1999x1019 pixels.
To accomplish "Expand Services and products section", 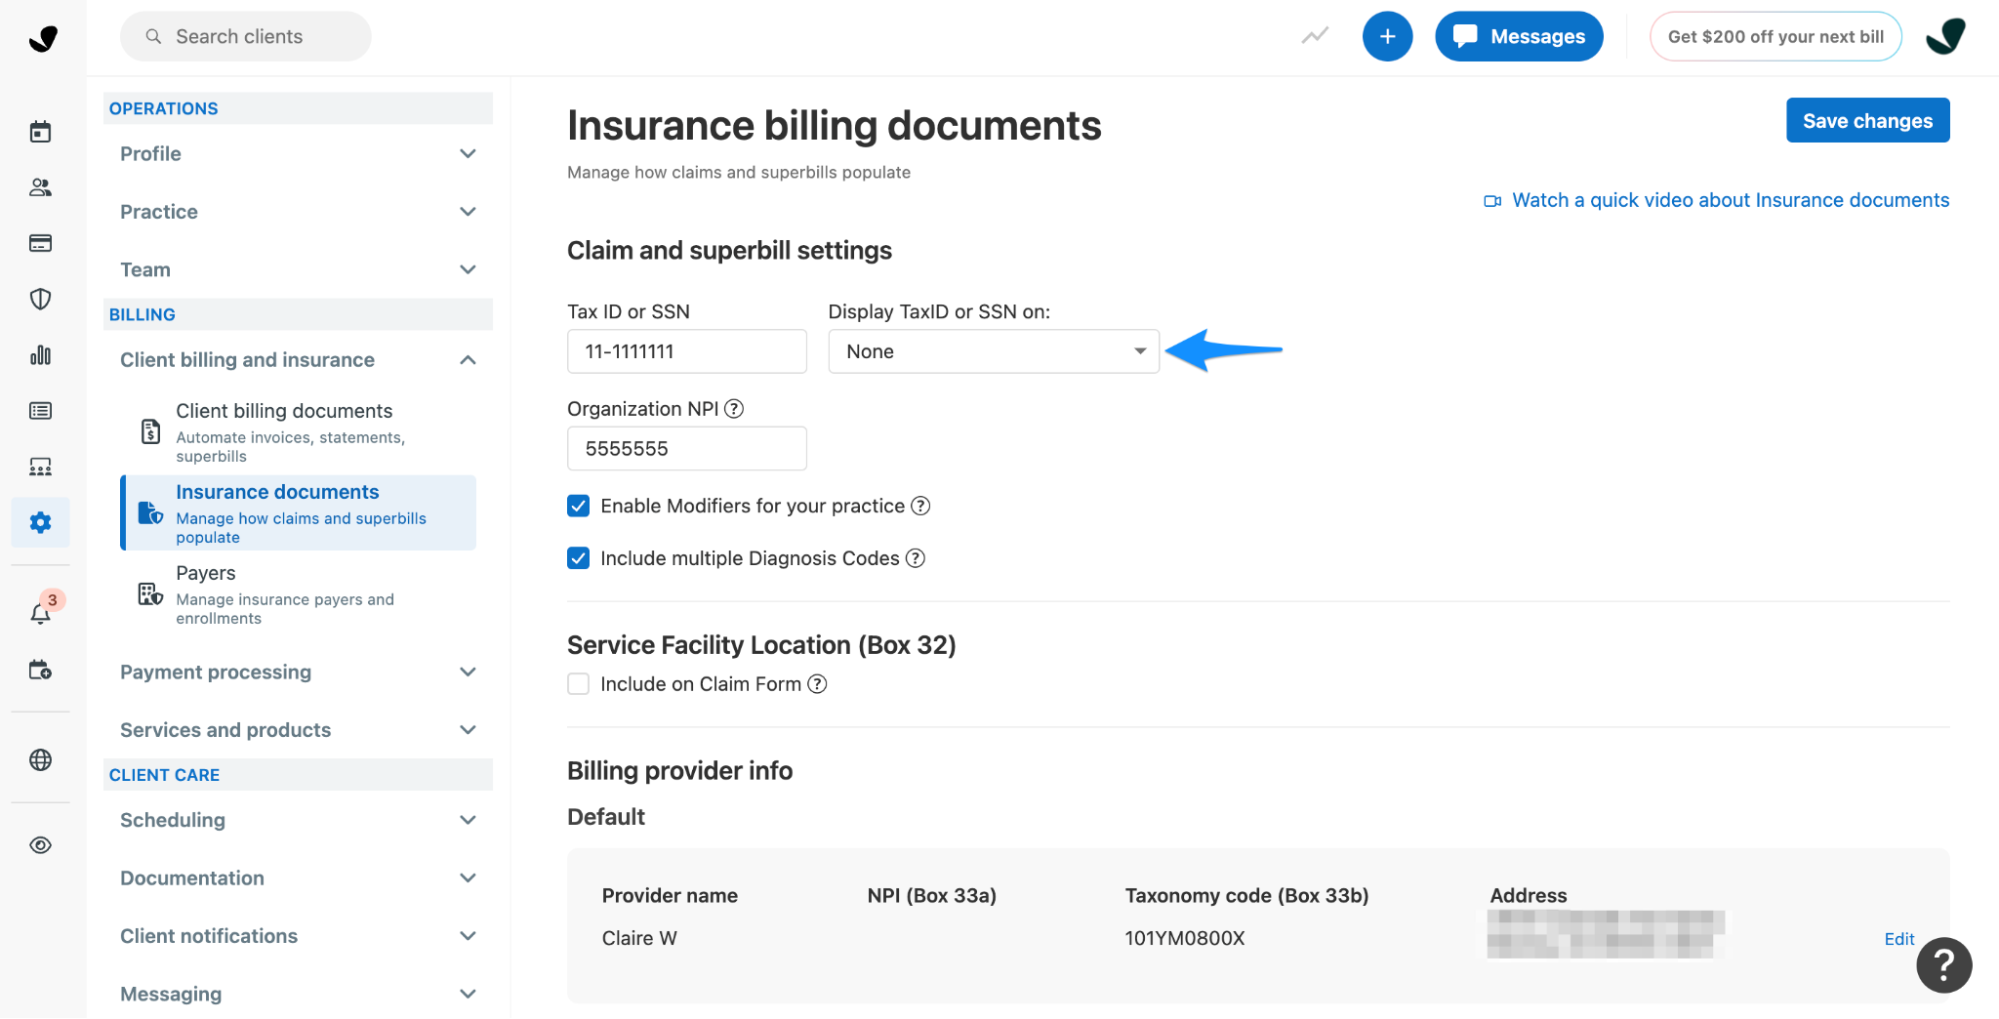I will point(297,730).
